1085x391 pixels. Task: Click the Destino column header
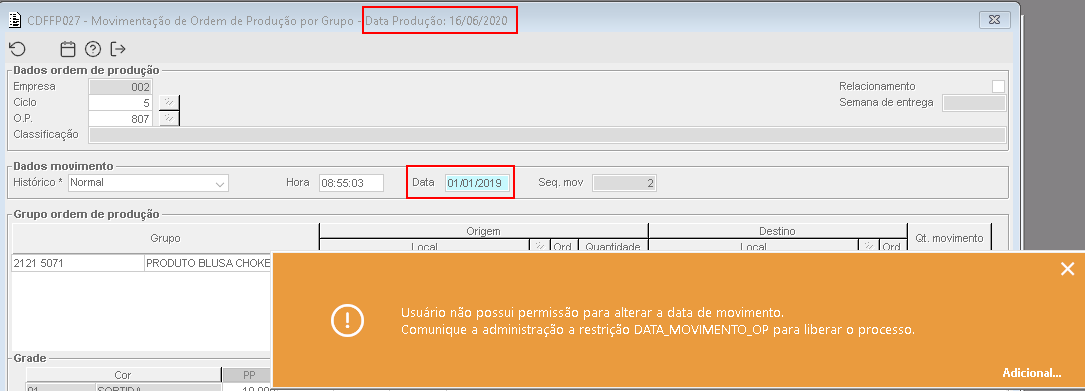click(x=777, y=231)
